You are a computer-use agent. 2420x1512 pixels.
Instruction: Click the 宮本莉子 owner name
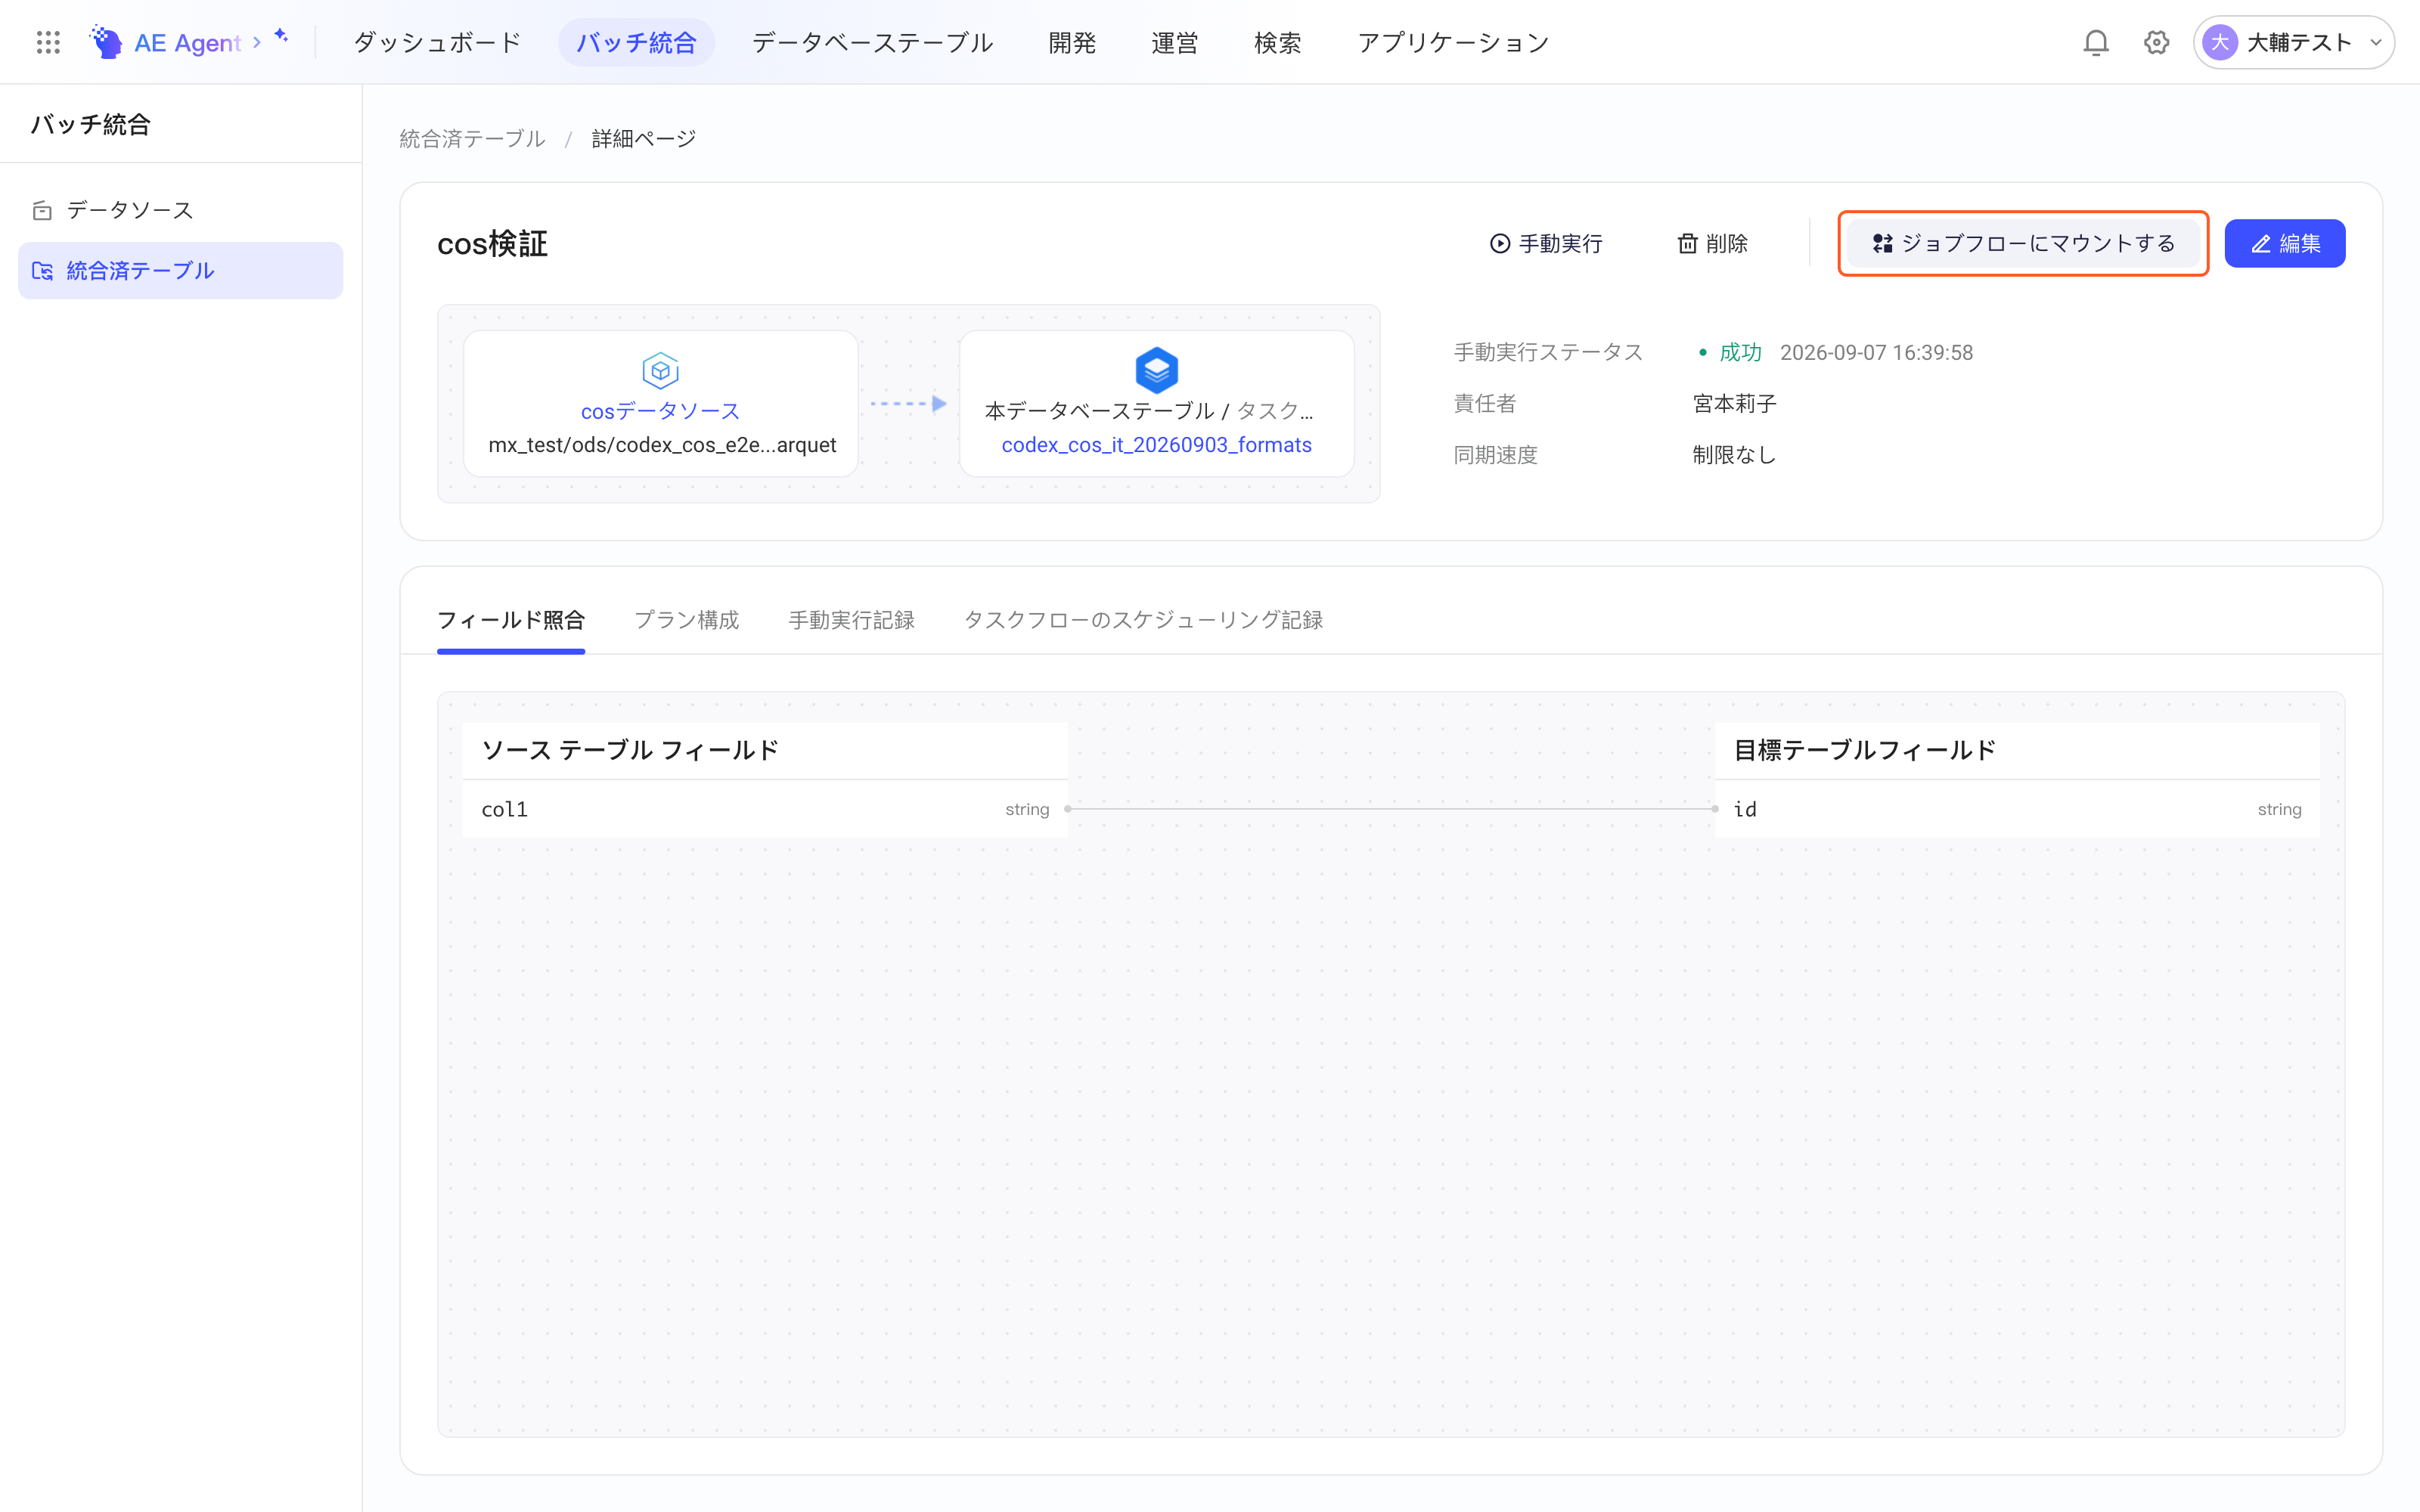pyautogui.click(x=1734, y=404)
